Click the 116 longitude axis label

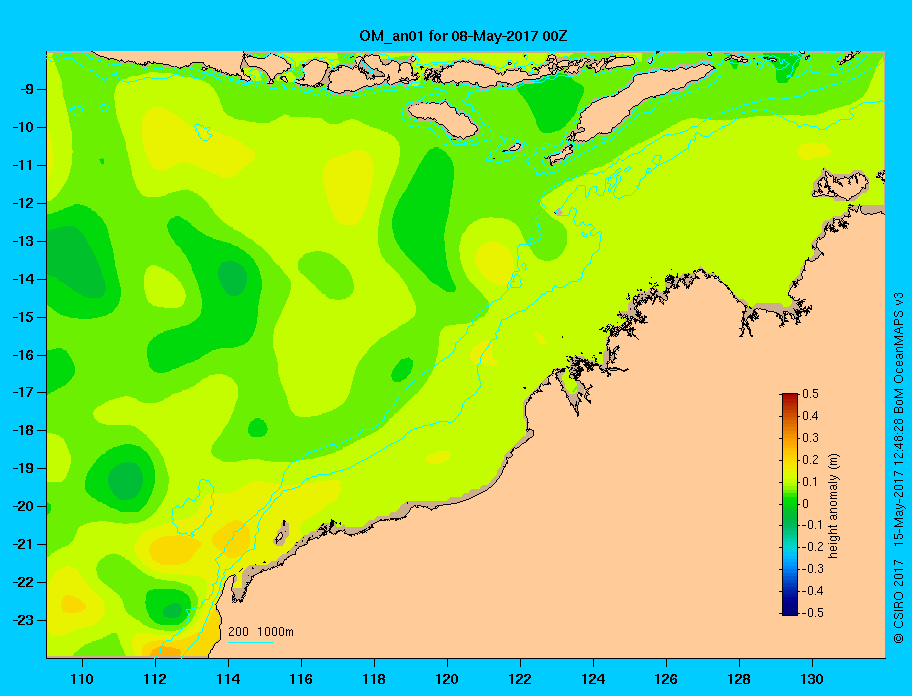pos(301,679)
